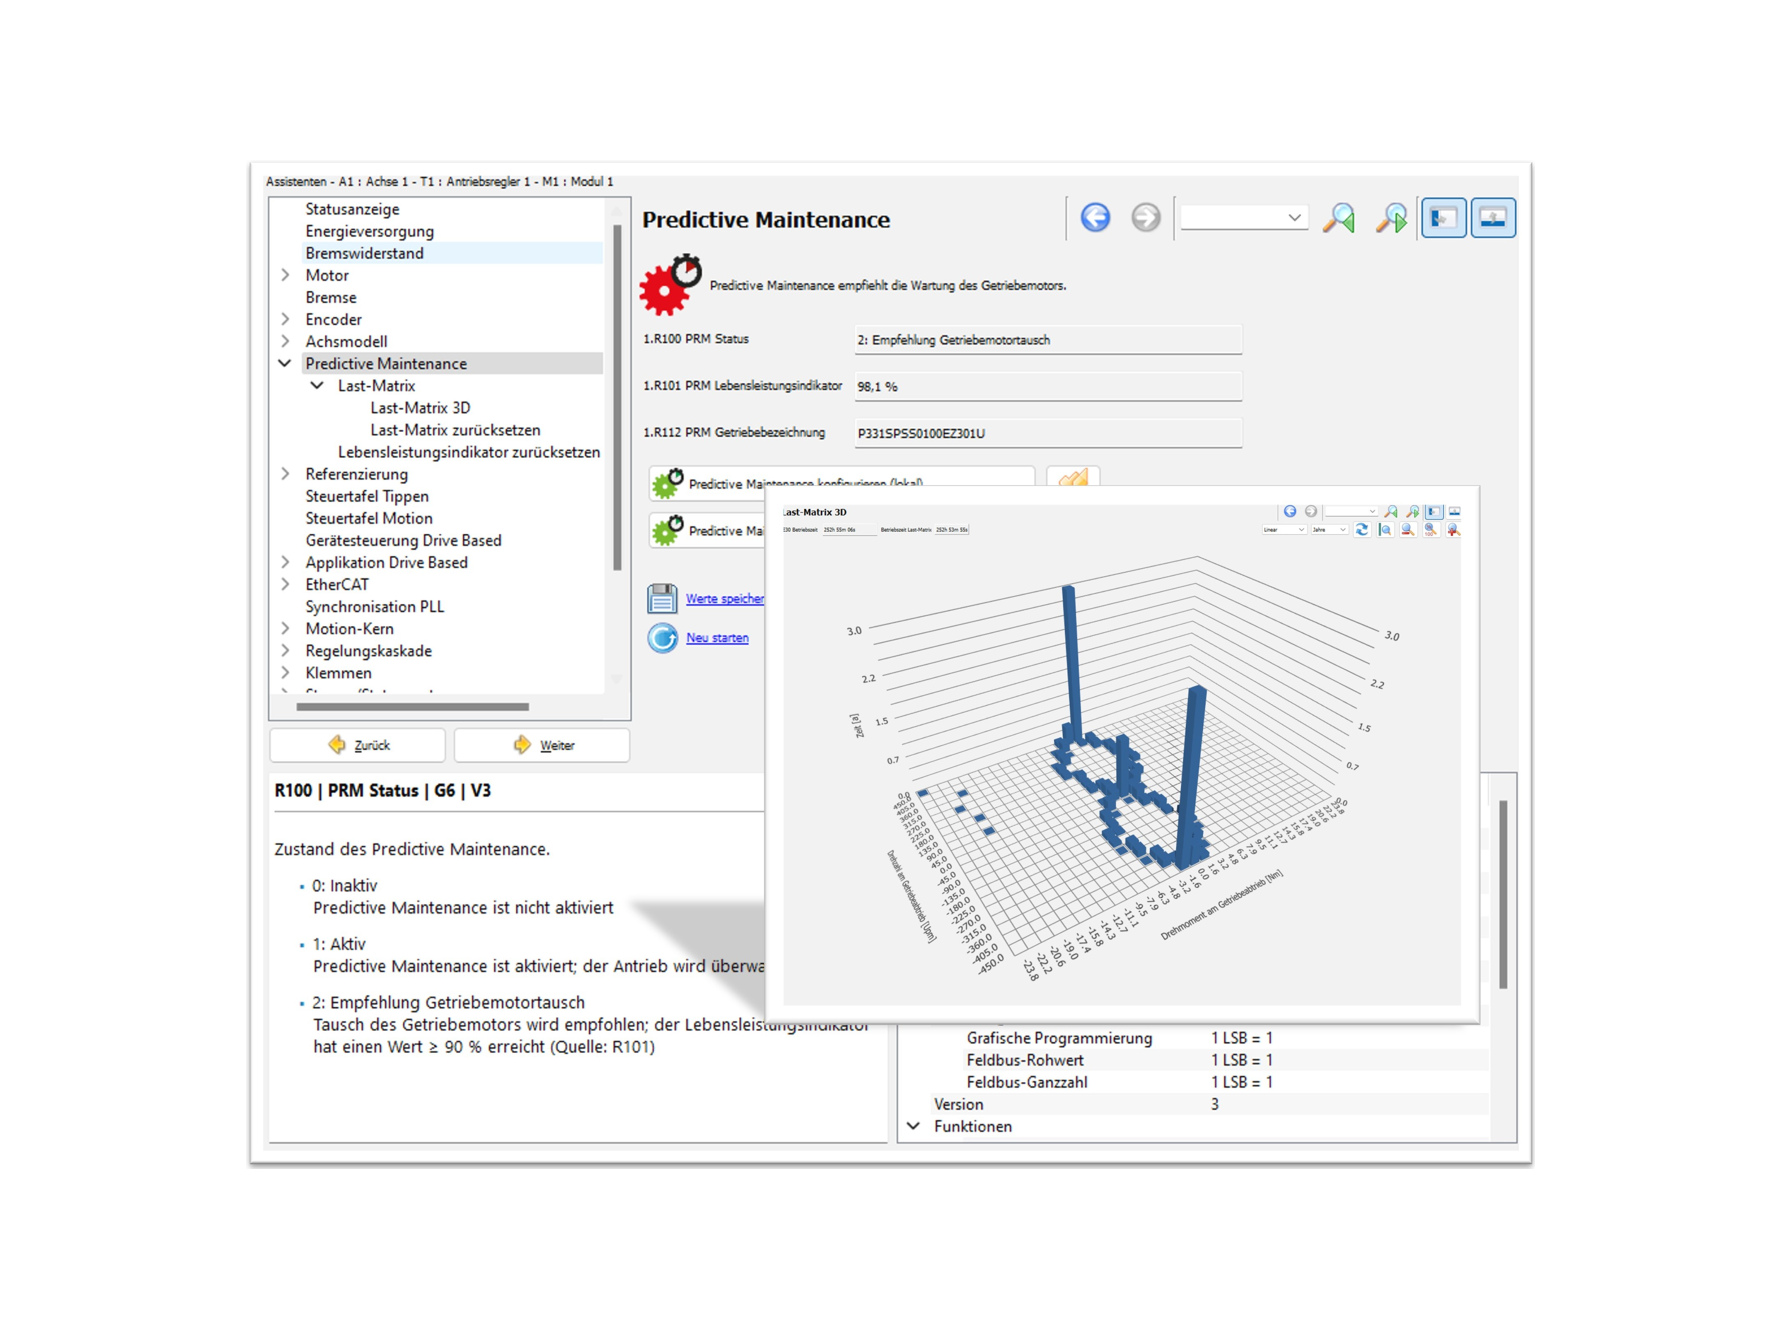This screenshot has width=1779, height=1327.
Task: Select Bremse in the tree
Action: 331,297
